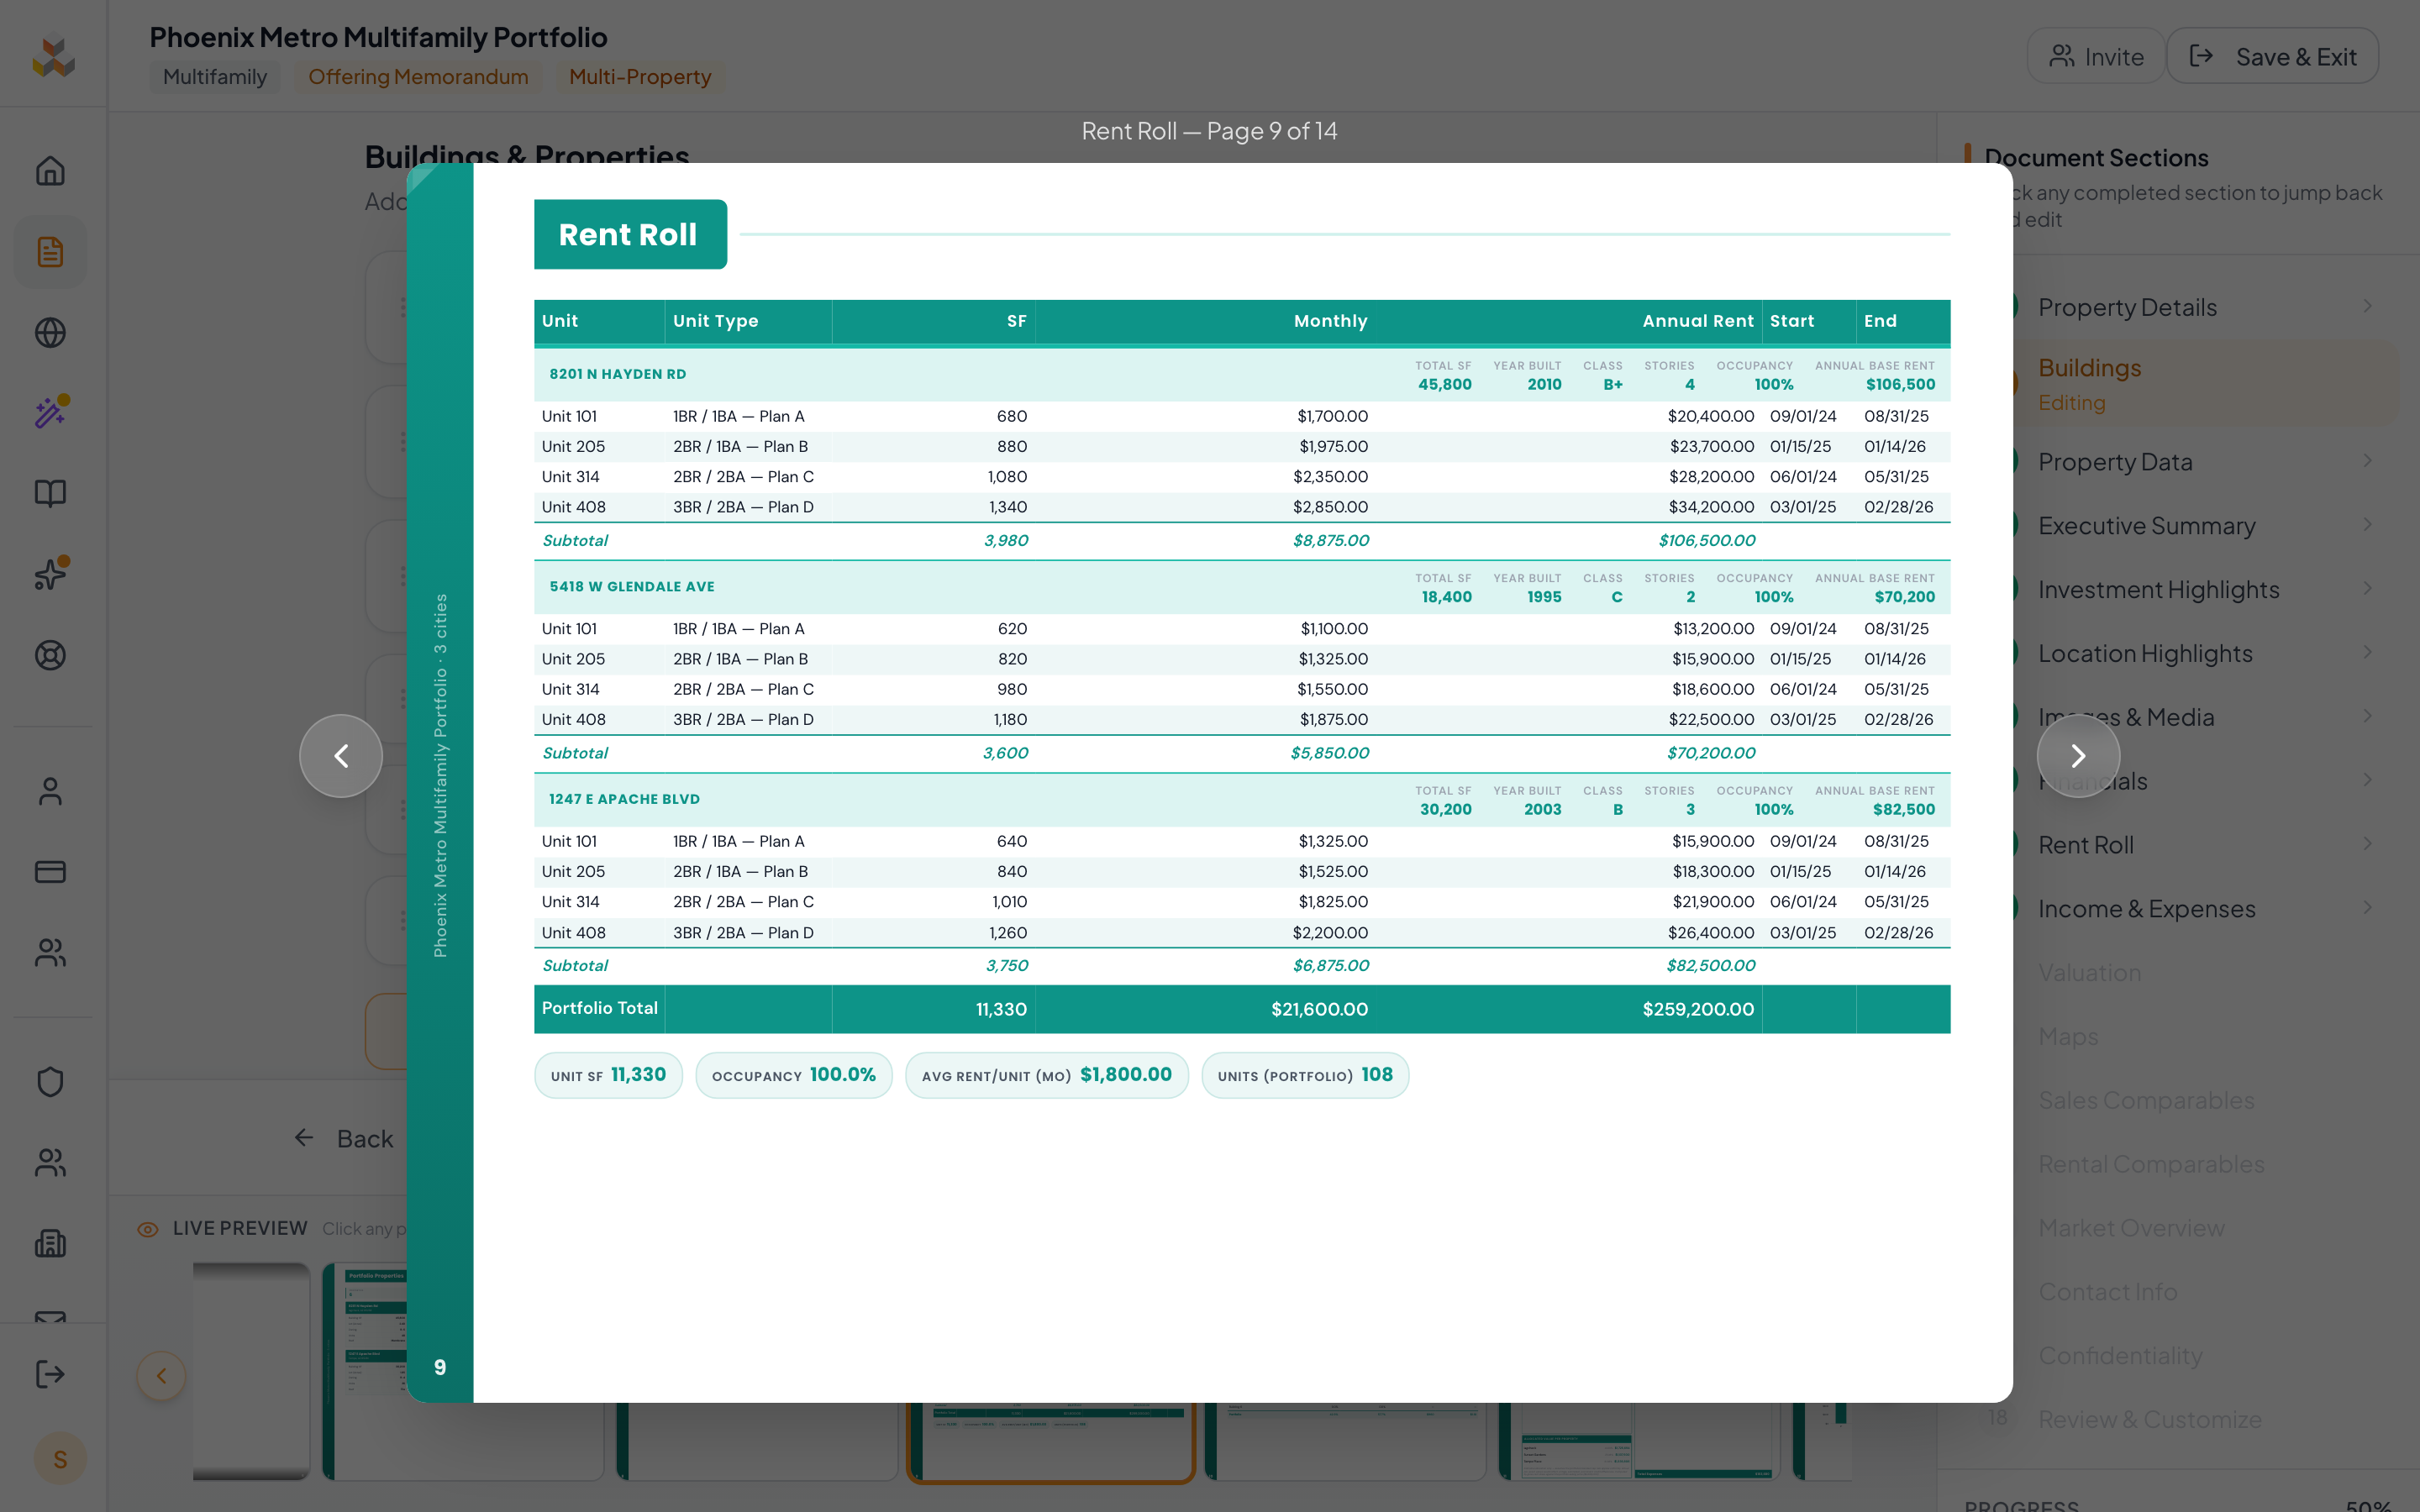Open the credit card billing icon
Viewport: 2420px width, 1512px height.
tap(50, 872)
